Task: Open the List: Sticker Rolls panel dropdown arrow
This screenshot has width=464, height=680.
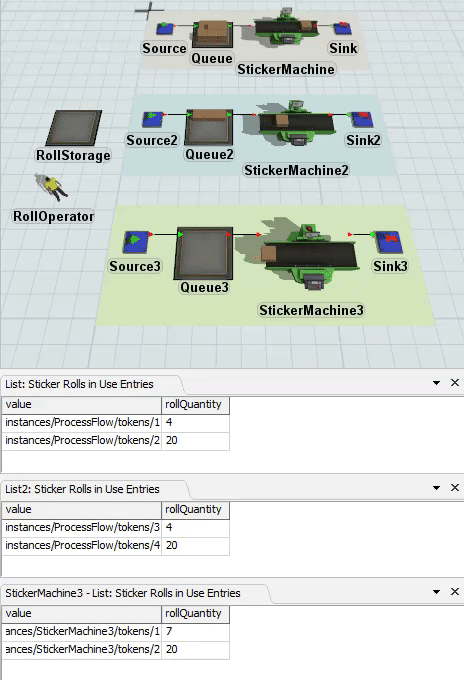Action: [x=437, y=383]
